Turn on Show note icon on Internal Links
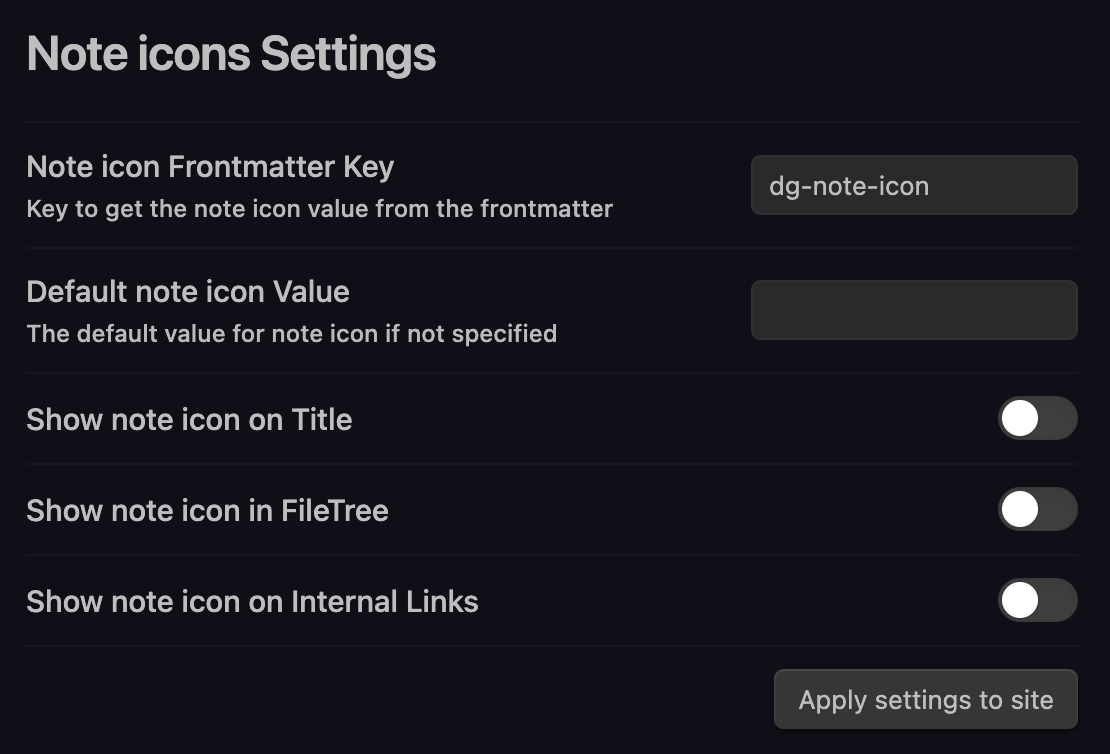The height and width of the screenshot is (754, 1110). 1037,601
